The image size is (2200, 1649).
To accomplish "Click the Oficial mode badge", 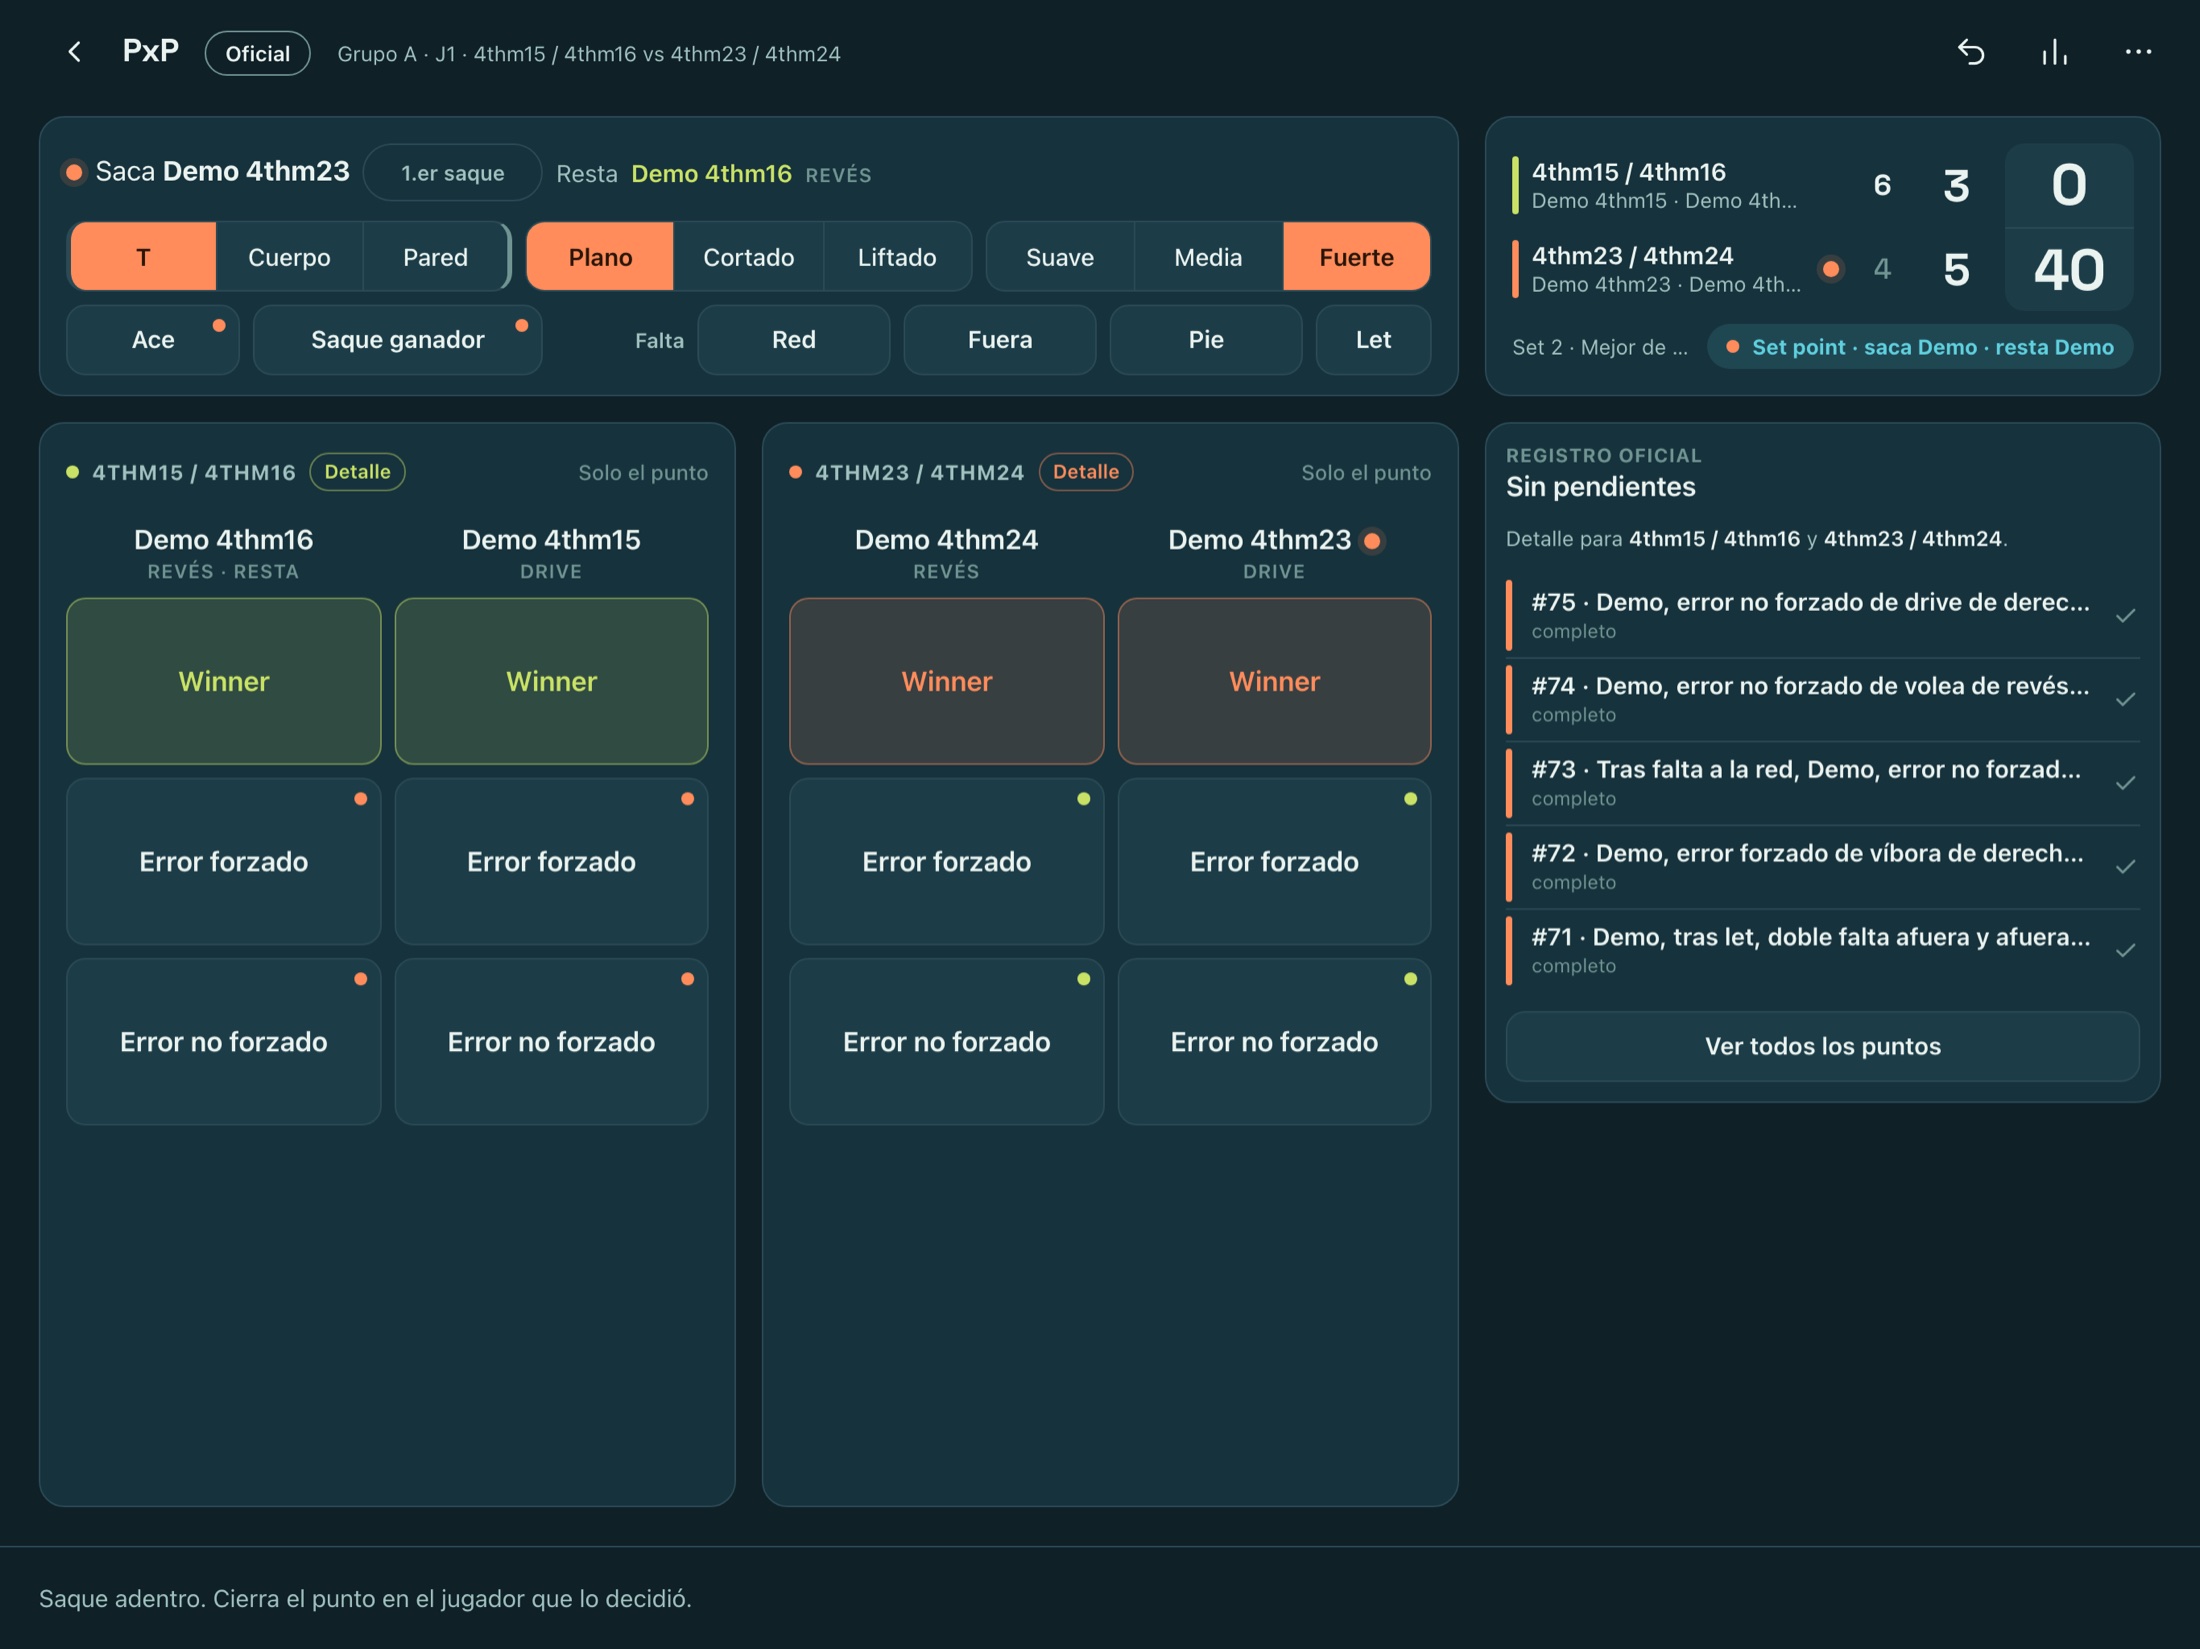I will click(257, 53).
